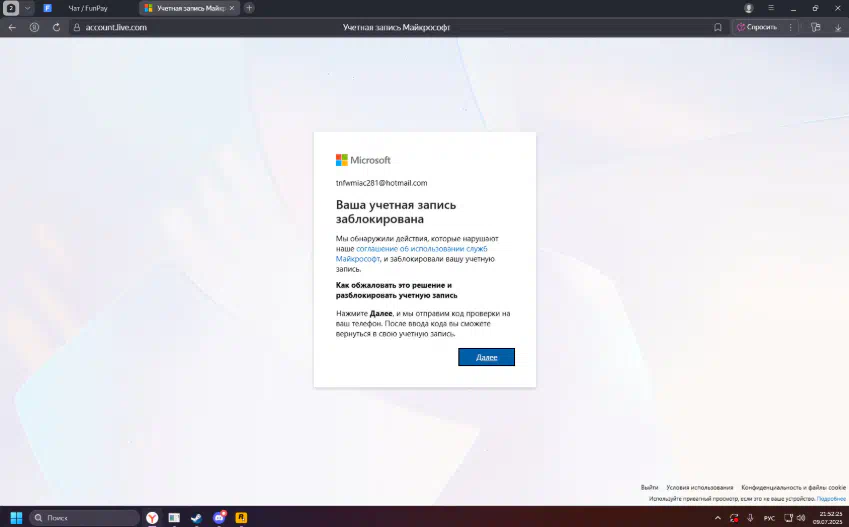Bookmark this page with the bookmark icon
This screenshot has height=527, width=849.
pos(718,27)
